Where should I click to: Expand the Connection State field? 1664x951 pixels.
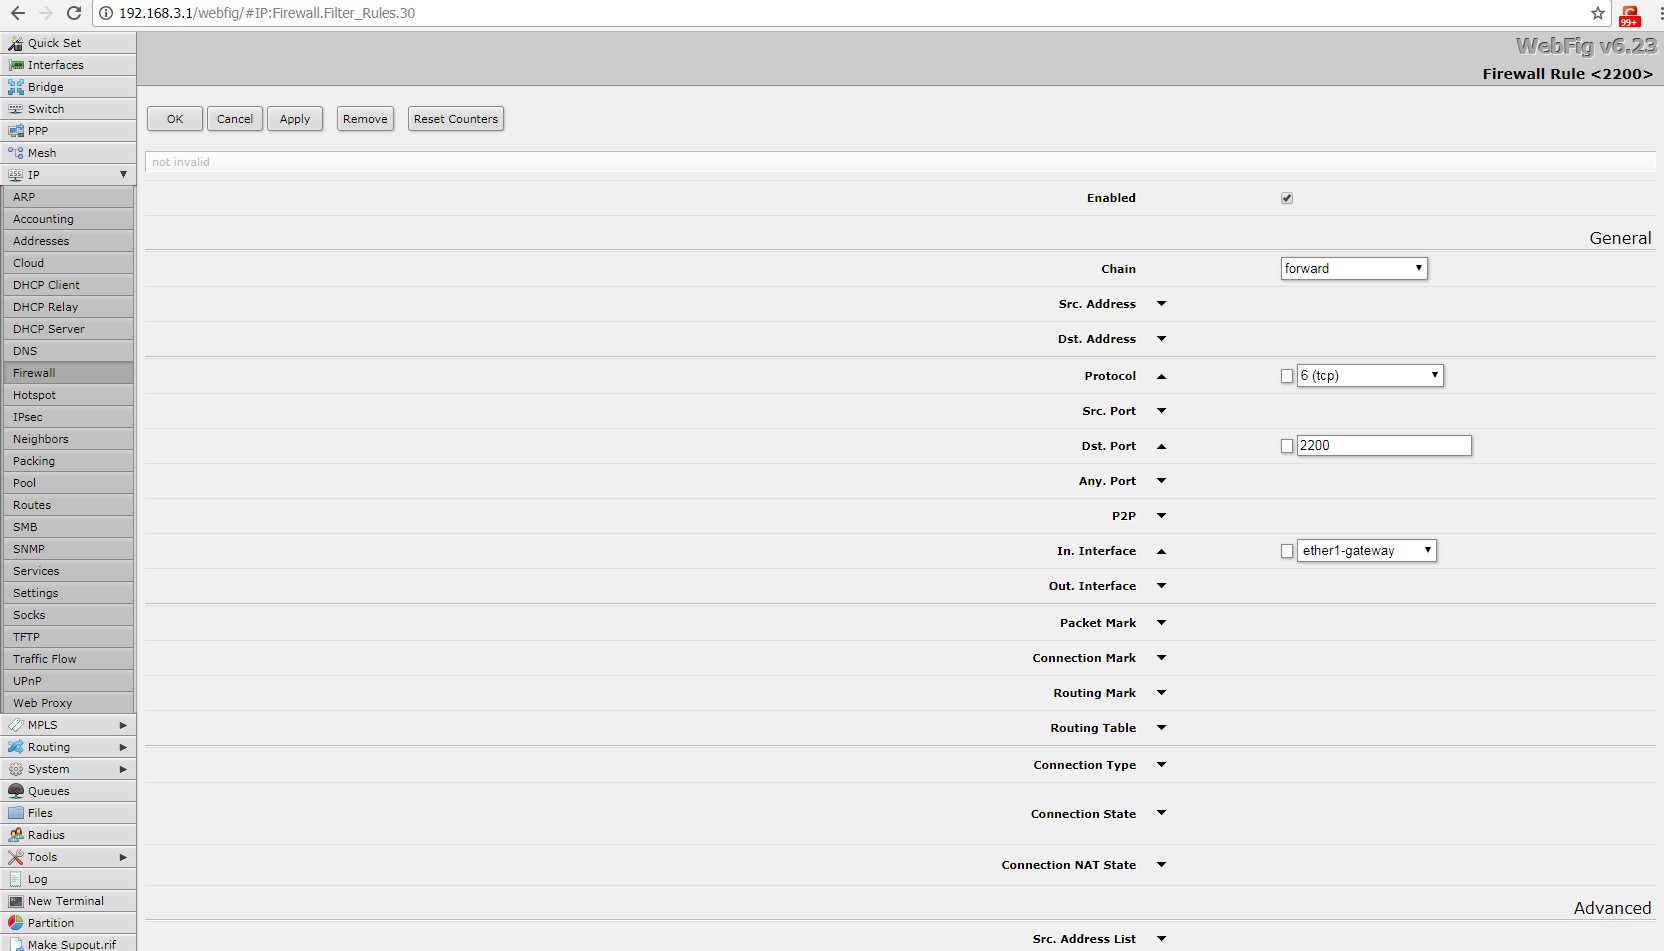1161,813
